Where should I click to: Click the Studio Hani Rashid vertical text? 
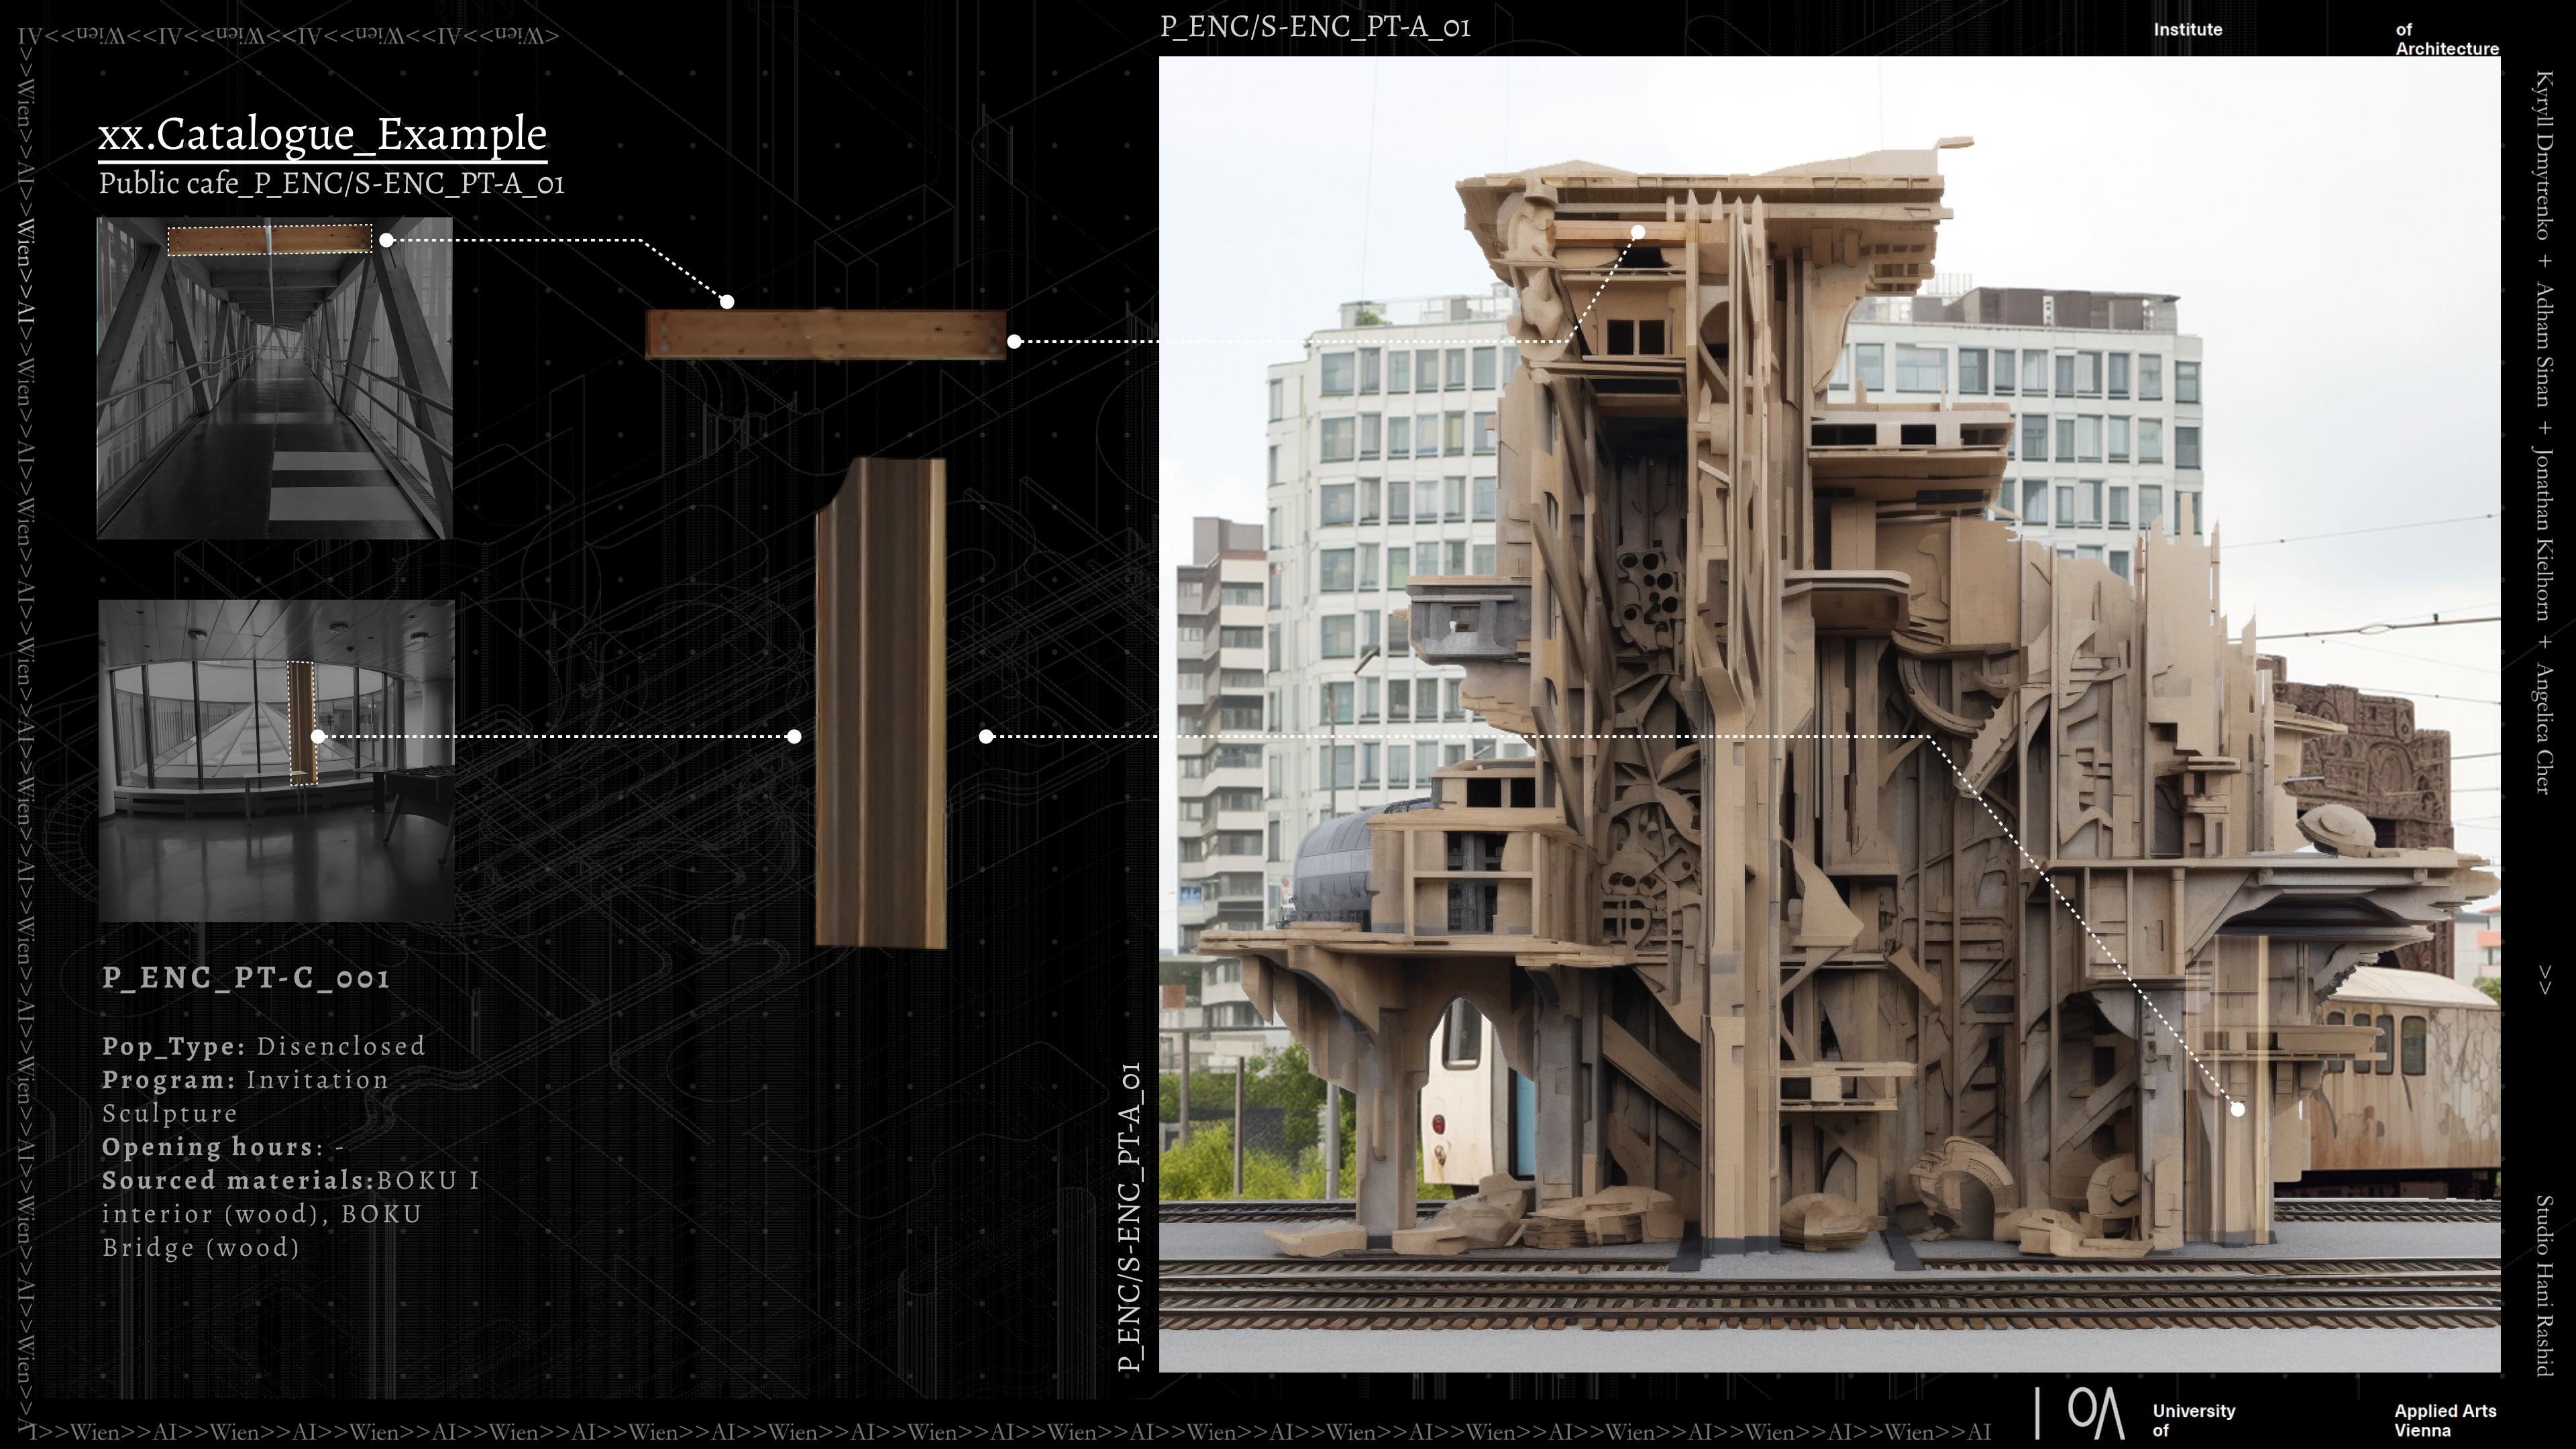2544,1285
